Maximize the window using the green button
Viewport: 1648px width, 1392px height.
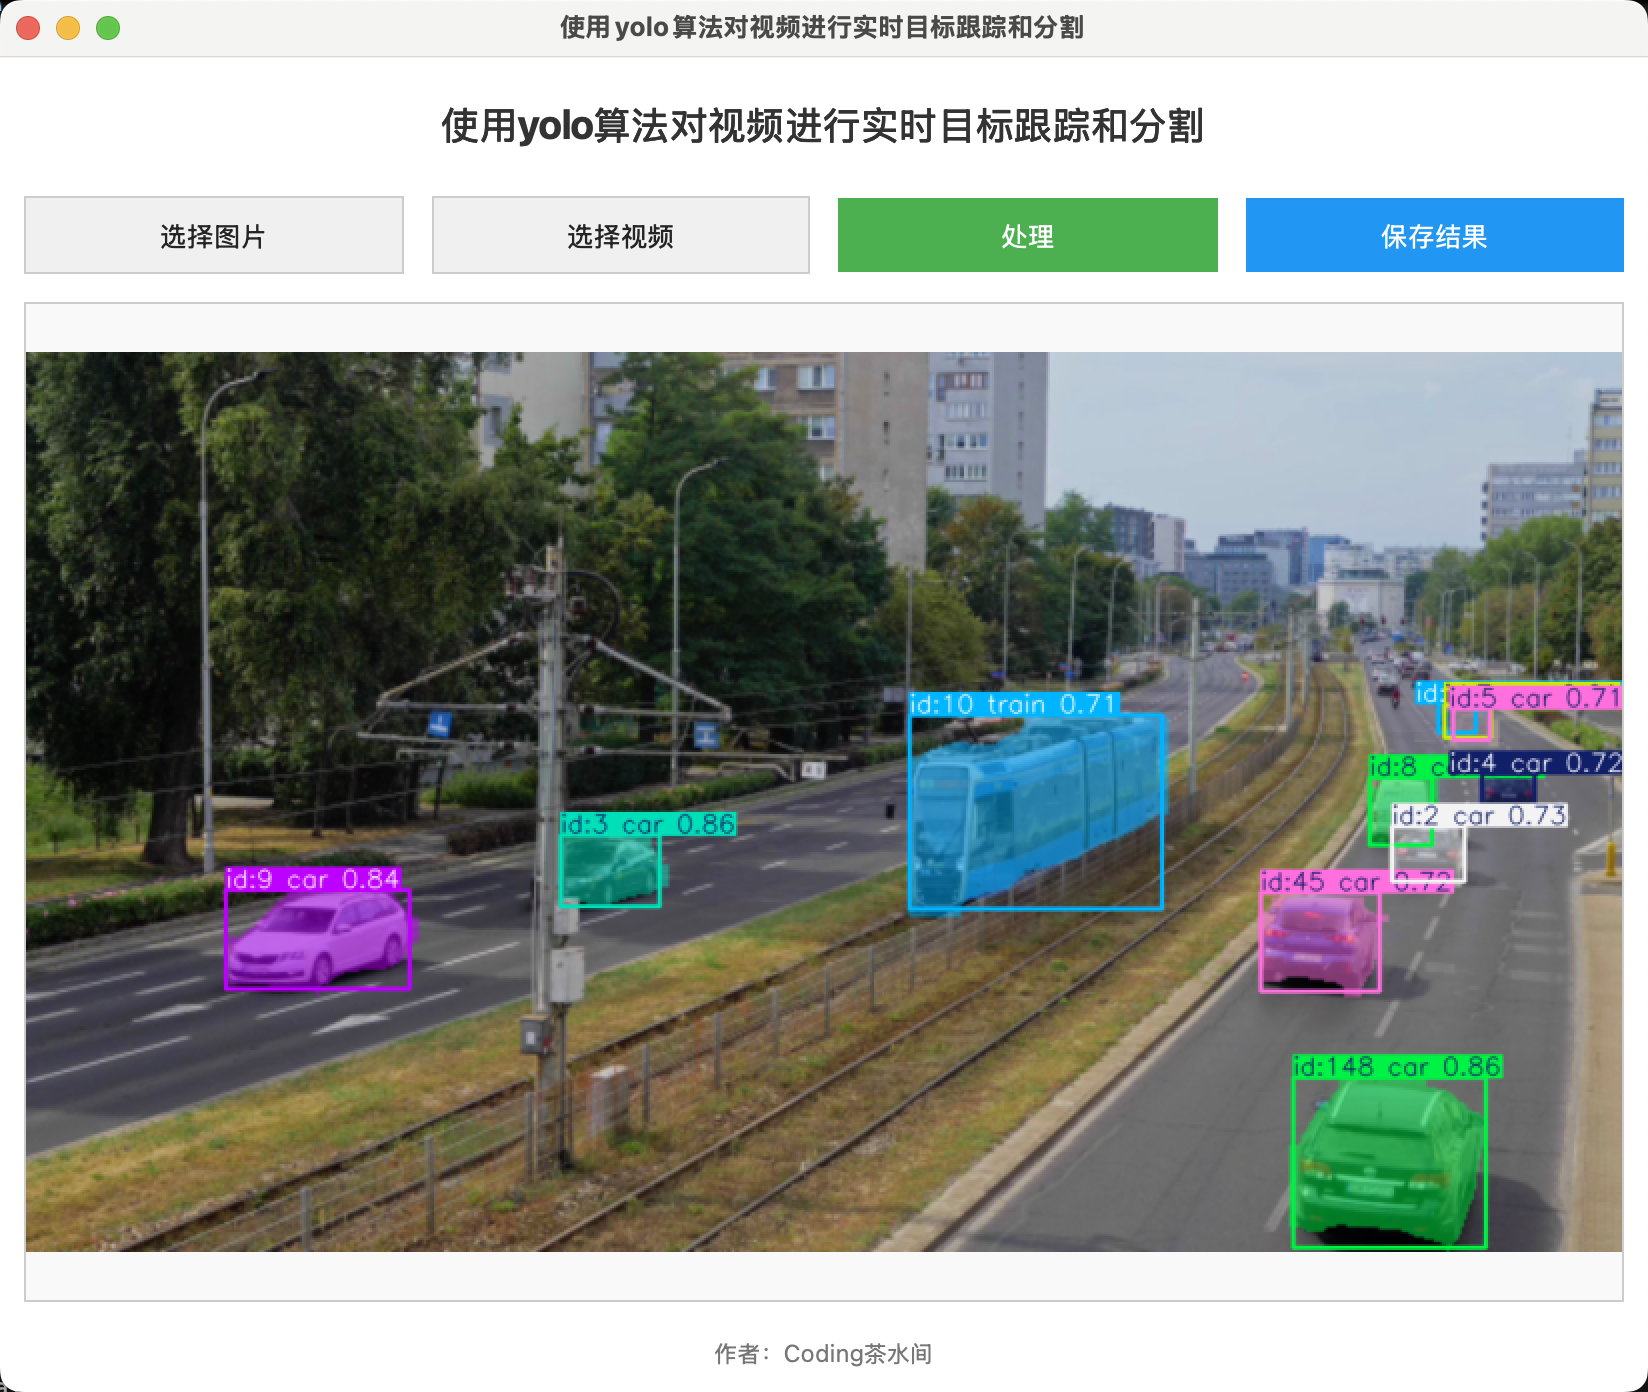108,28
